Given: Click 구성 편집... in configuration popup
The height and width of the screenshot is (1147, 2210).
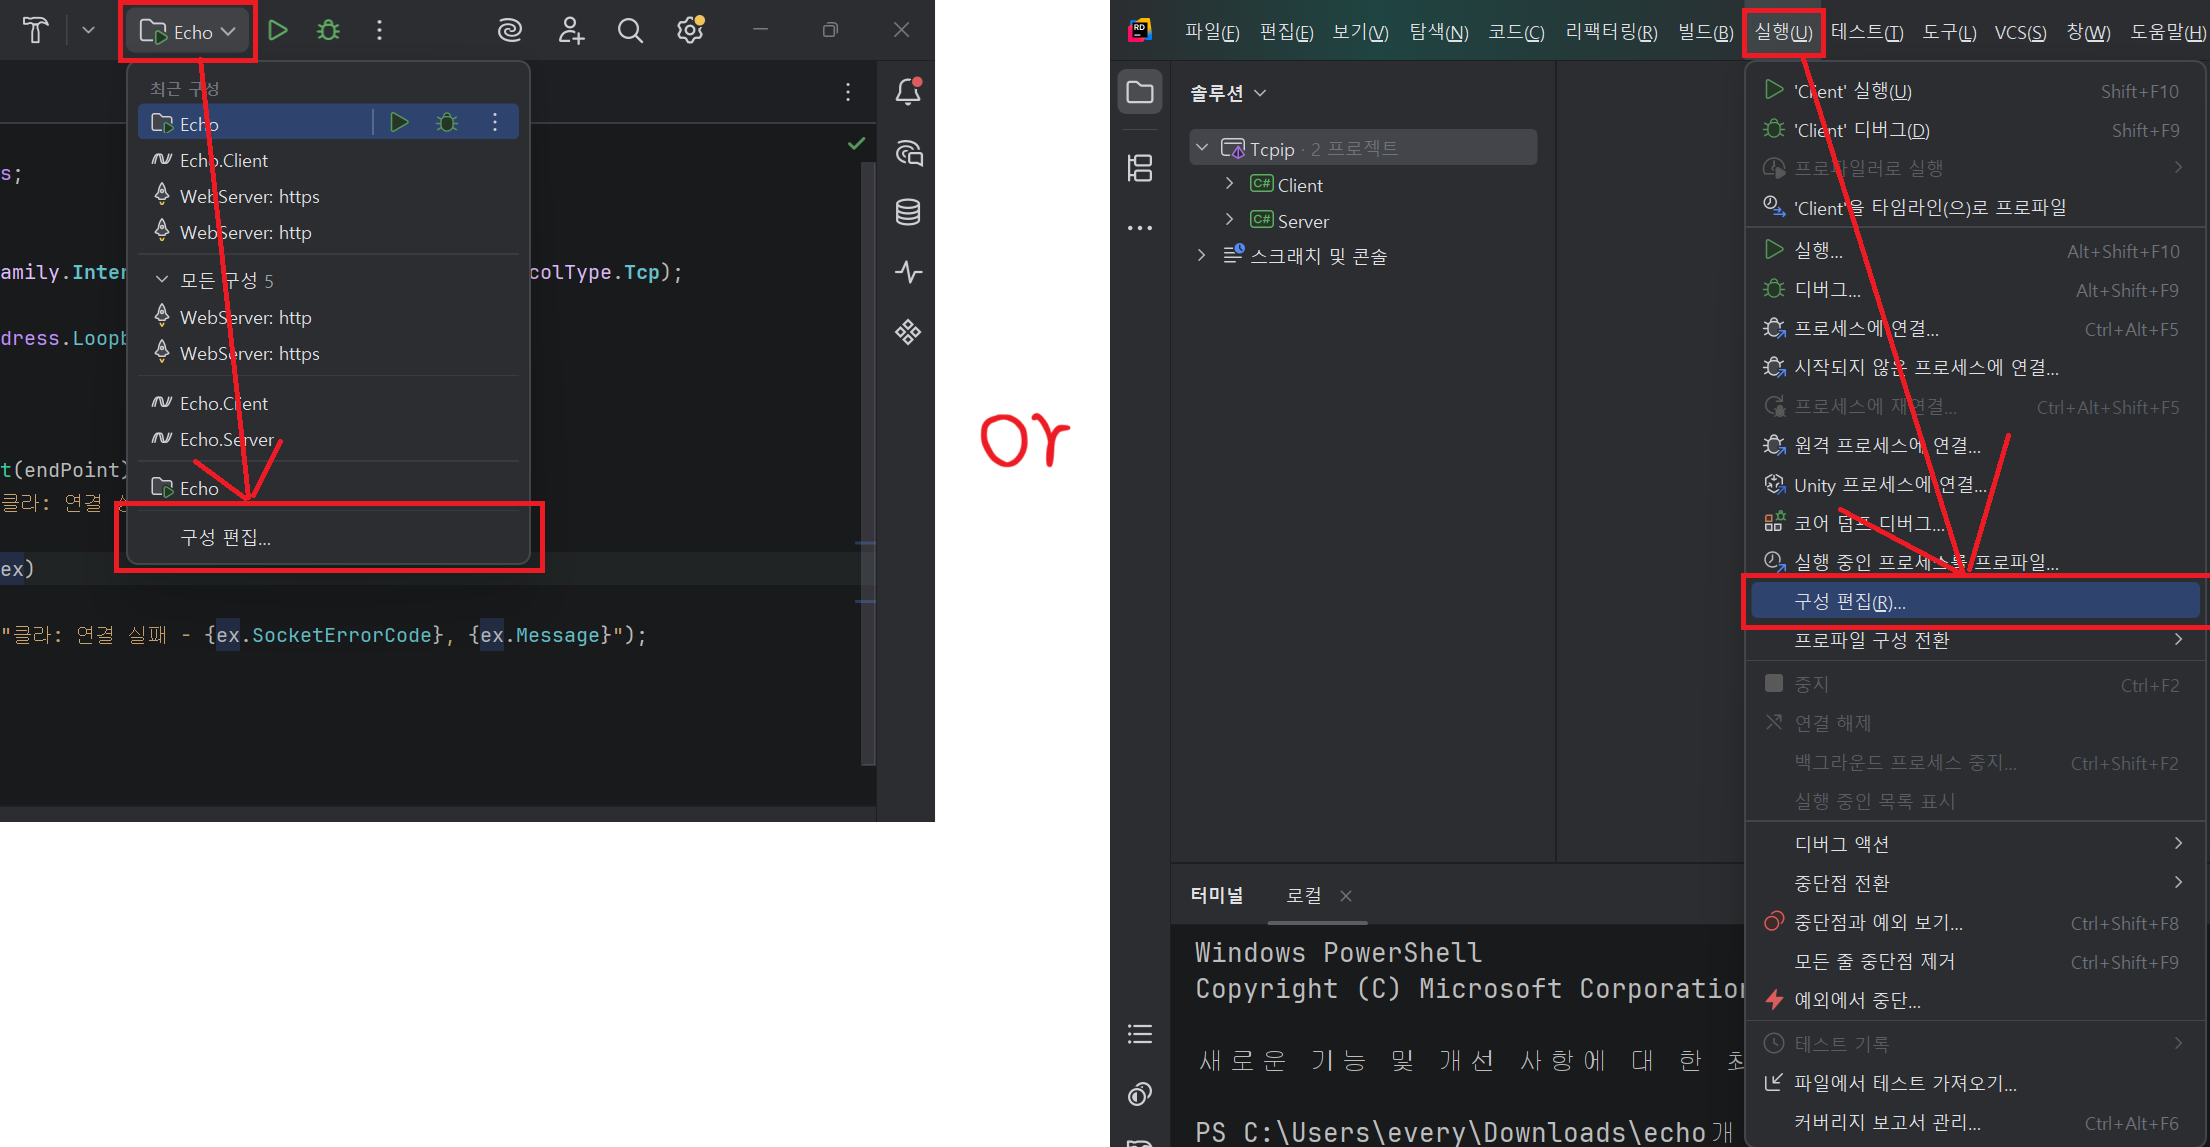Looking at the screenshot, I should point(226,538).
